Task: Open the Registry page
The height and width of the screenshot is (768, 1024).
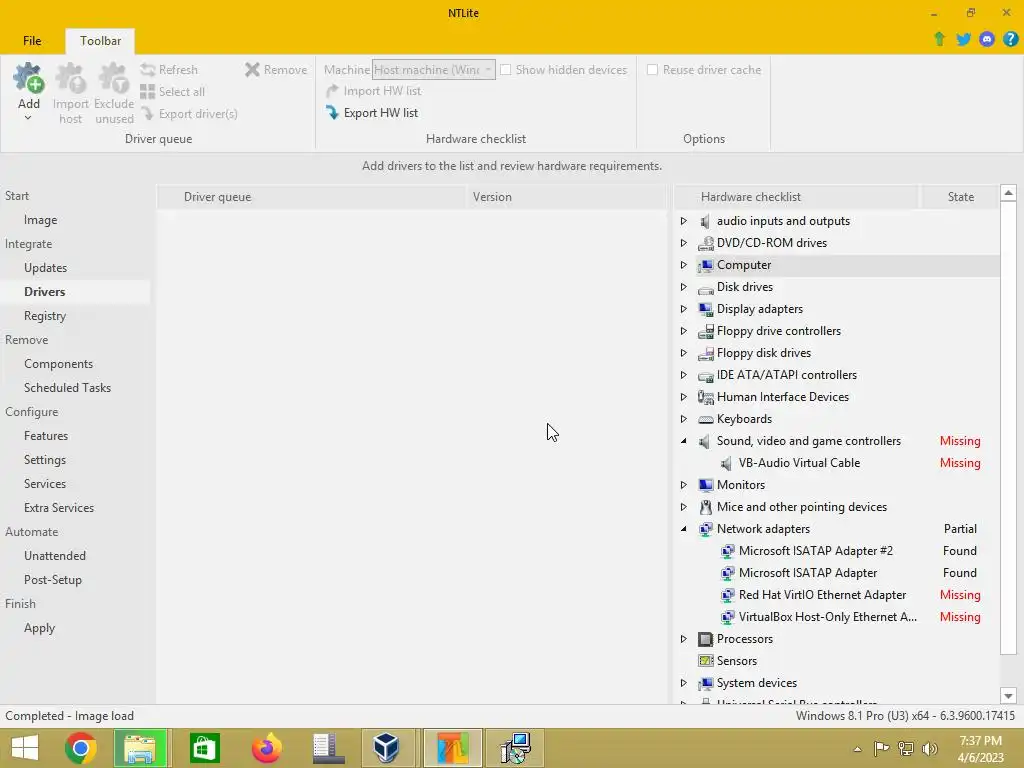Action: click(45, 316)
